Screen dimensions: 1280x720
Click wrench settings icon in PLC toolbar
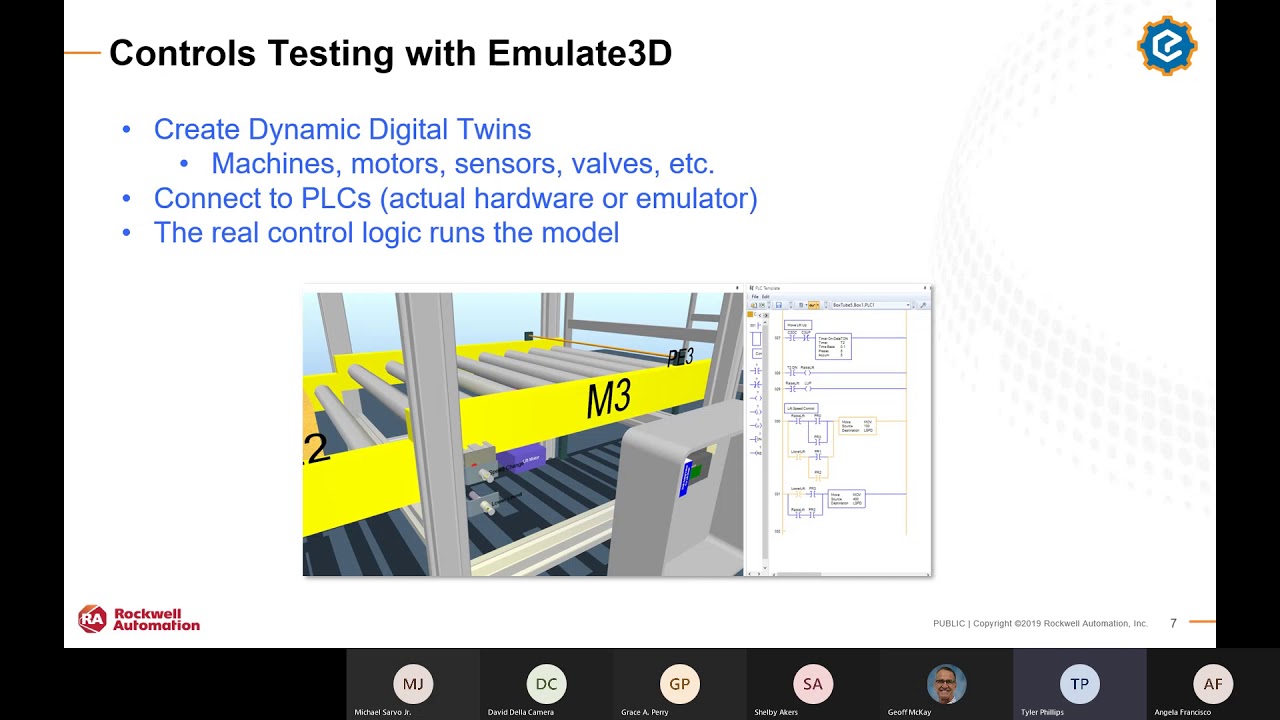923,305
